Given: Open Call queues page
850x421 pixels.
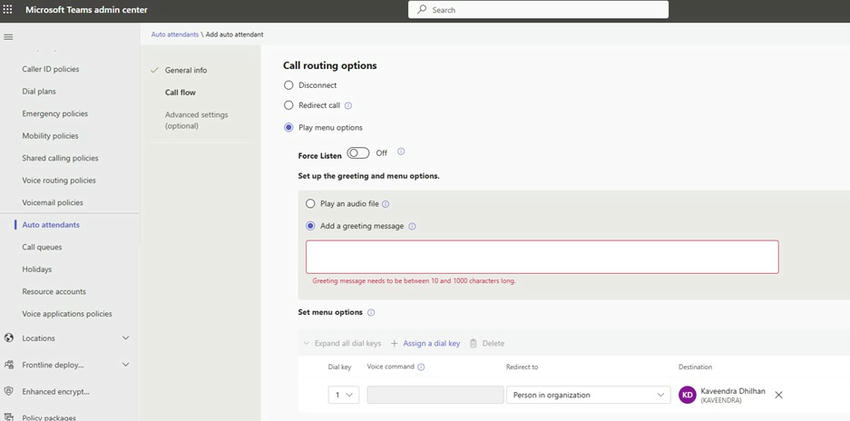Looking at the screenshot, I should click(x=42, y=247).
